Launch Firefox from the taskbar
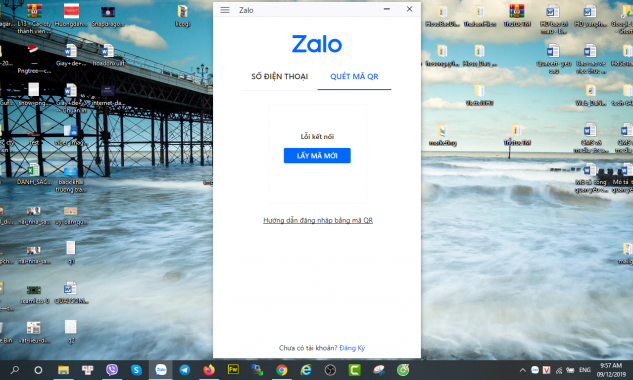The width and height of the screenshot is (633, 380). click(209, 370)
